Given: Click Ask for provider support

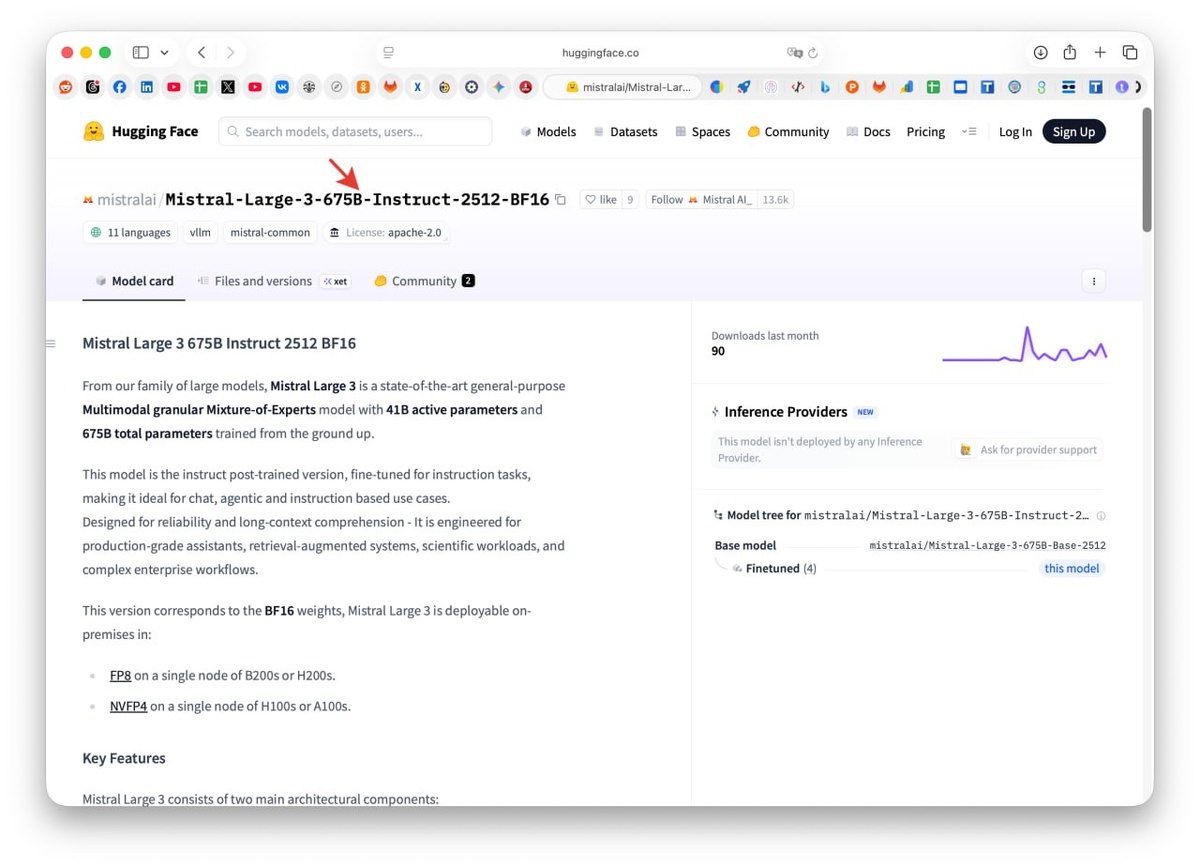Looking at the screenshot, I should coord(1028,450).
